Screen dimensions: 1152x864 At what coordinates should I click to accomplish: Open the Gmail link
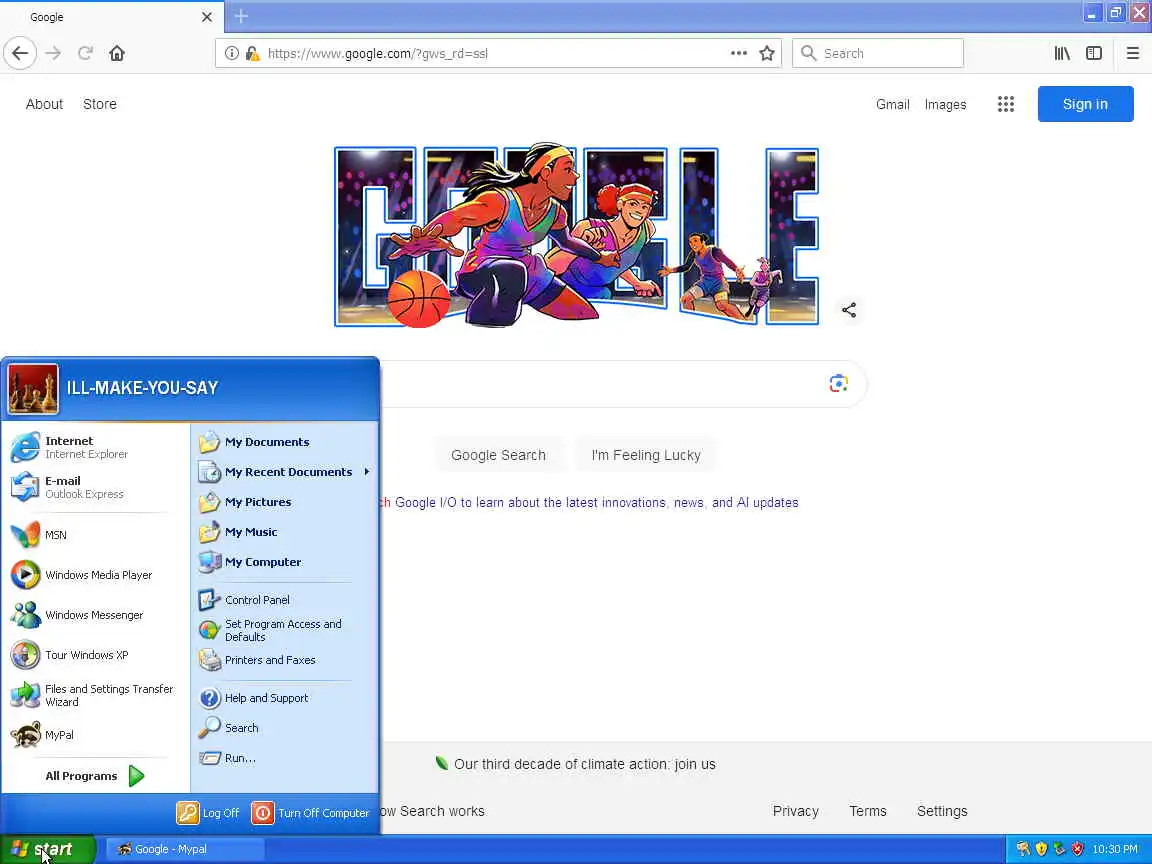(x=893, y=104)
